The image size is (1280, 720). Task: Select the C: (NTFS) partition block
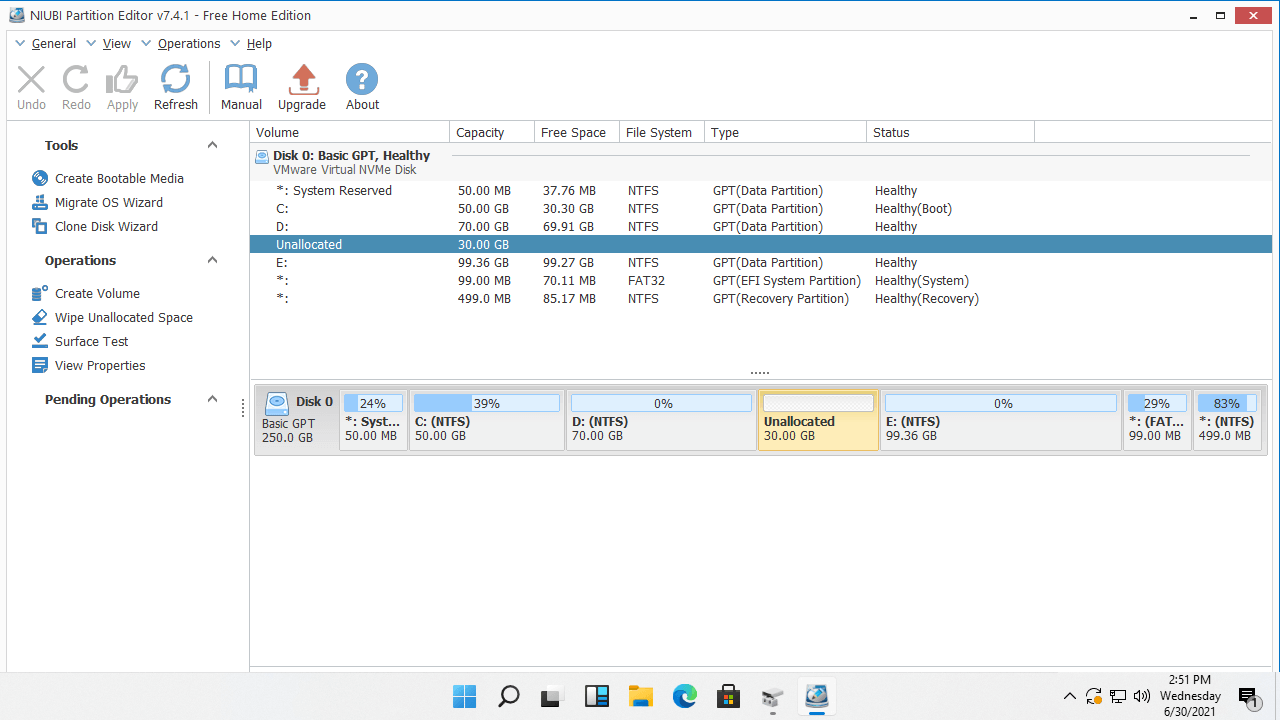click(486, 421)
